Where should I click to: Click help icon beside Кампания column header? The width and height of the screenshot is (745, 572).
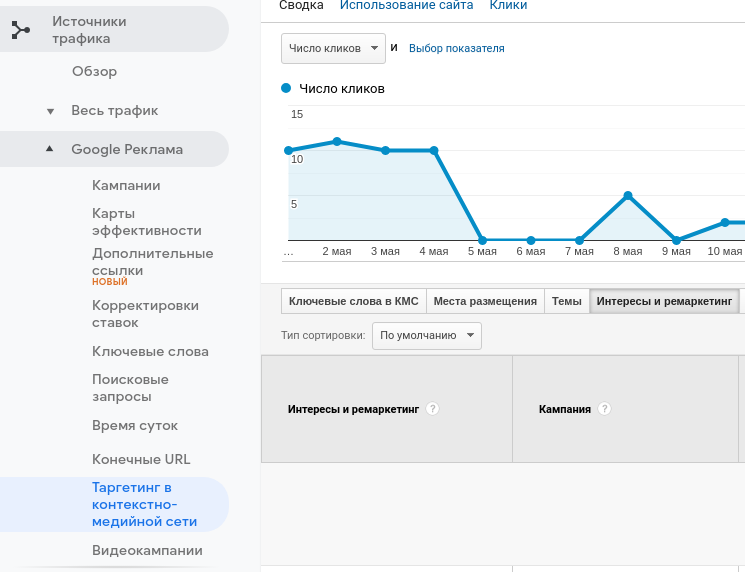tap(604, 409)
